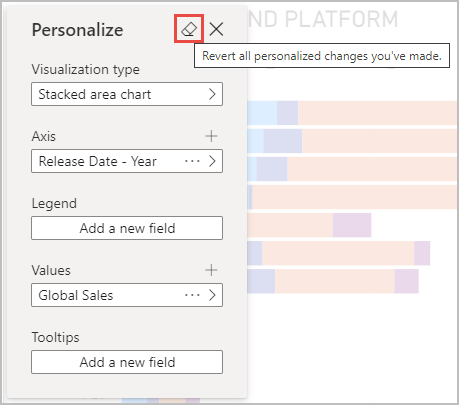Click the lavender segment of the second bar
This screenshot has height=405, width=459.
click(x=283, y=141)
